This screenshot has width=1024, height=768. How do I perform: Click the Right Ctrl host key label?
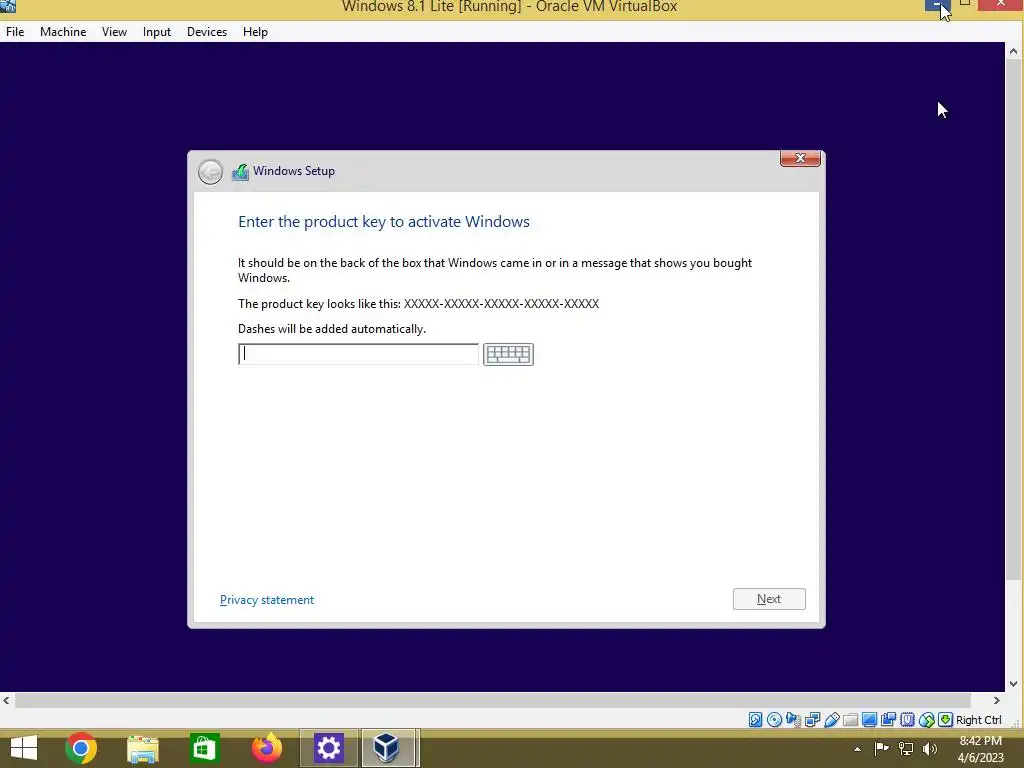[978, 720]
